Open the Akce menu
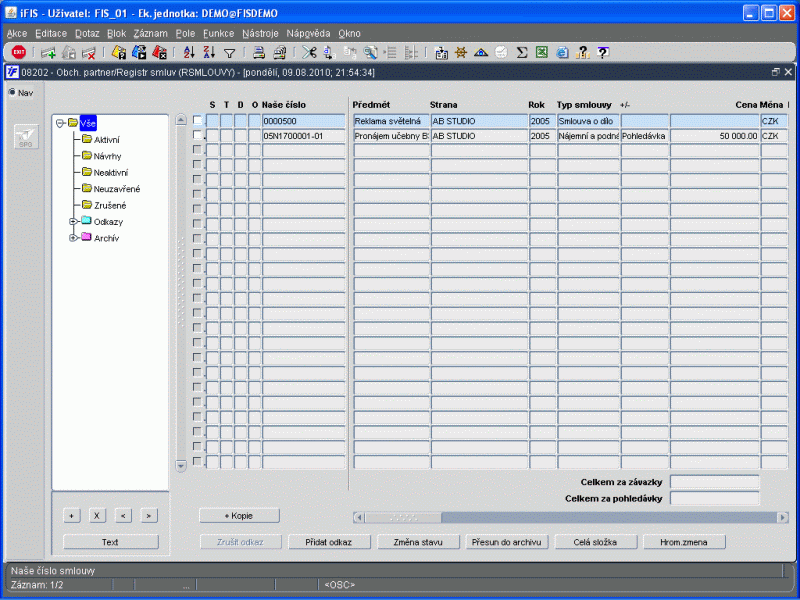The width and height of the screenshot is (800, 600). point(17,34)
